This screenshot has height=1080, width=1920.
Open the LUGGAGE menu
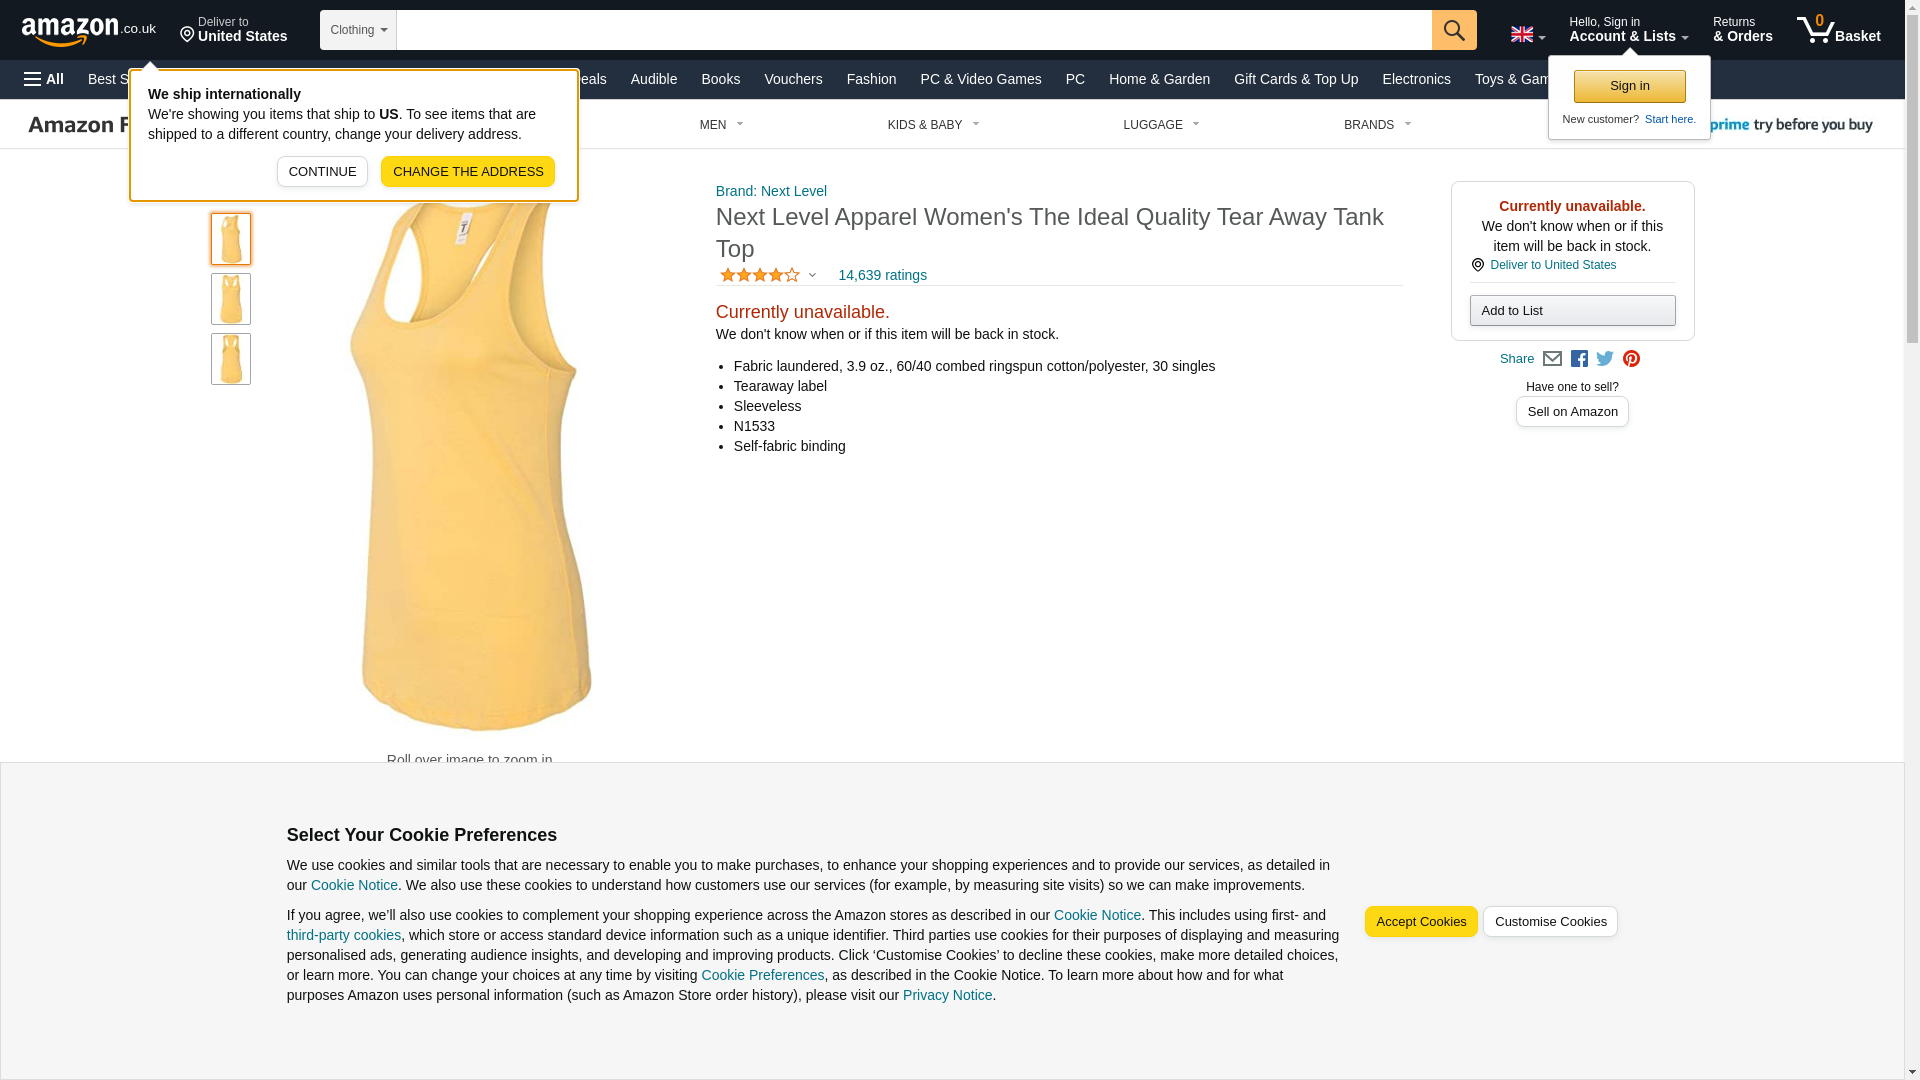[x=1161, y=125]
